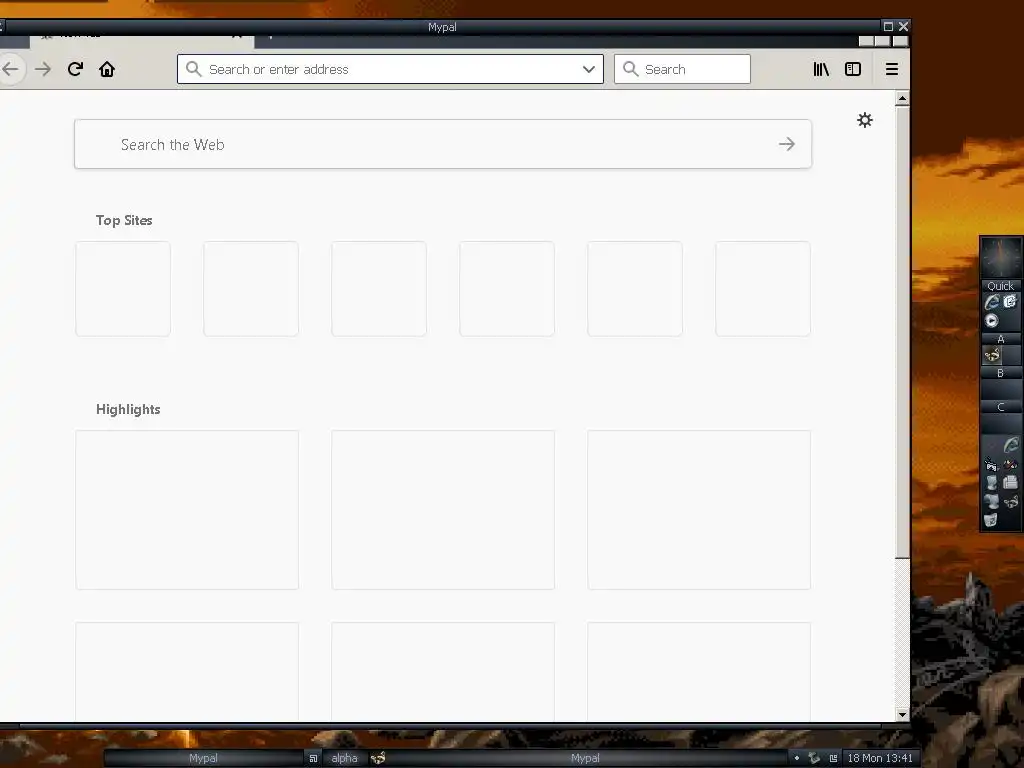Open the home page via house icon
This screenshot has width=1024, height=768.
107,69
